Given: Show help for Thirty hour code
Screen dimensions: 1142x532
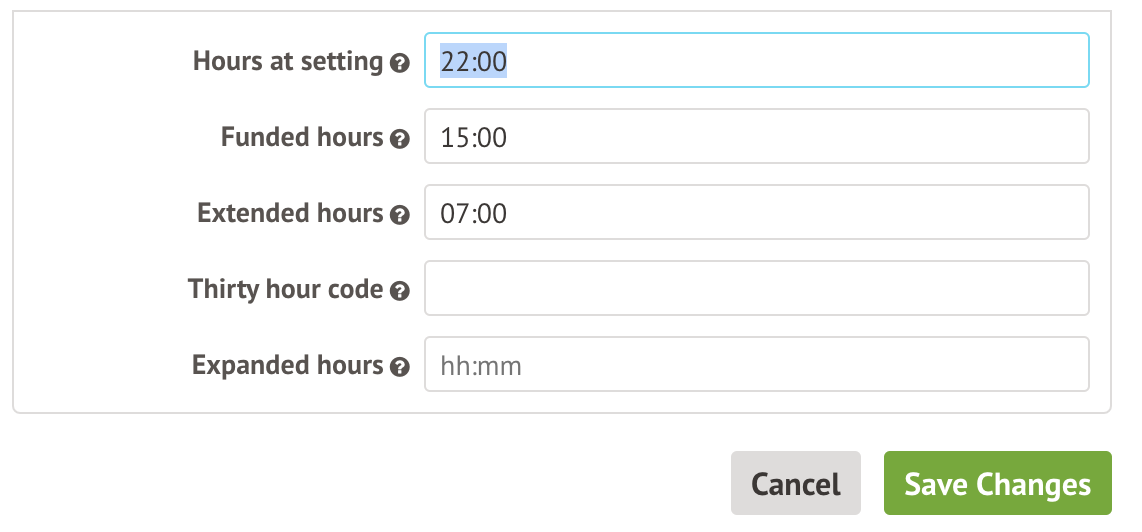Looking at the screenshot, I should 400,291.
